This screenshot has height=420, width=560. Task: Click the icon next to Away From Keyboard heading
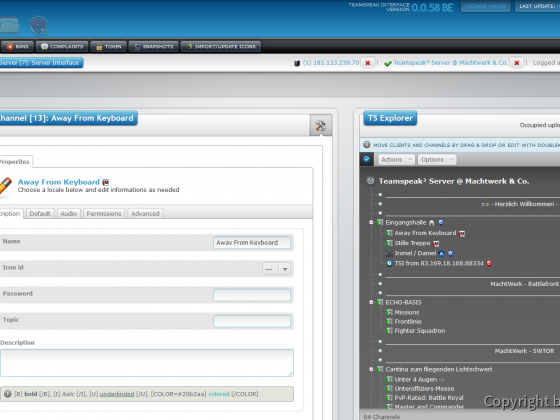pos(105,182)
